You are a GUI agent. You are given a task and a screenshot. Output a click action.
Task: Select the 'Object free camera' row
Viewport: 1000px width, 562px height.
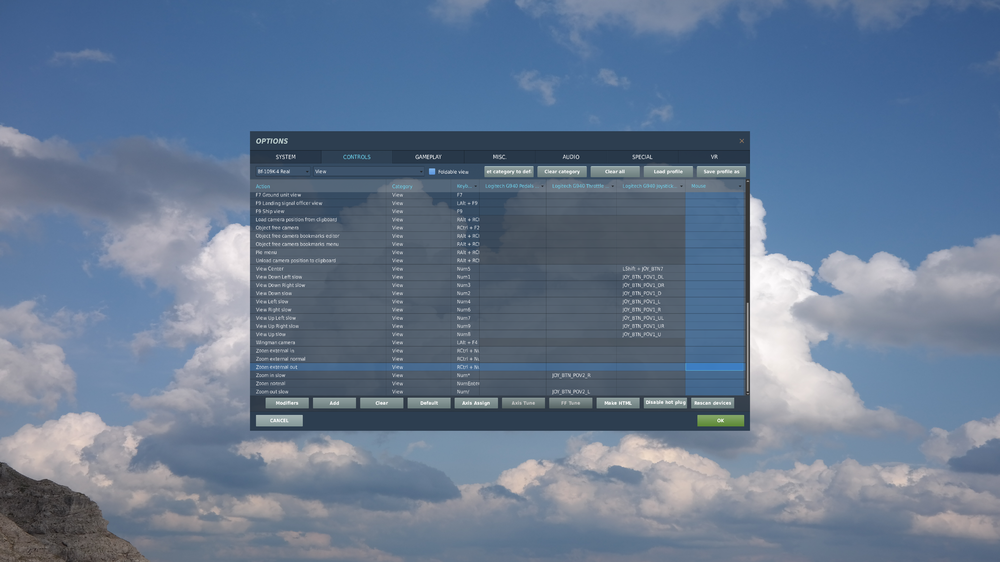click(498, 228)
